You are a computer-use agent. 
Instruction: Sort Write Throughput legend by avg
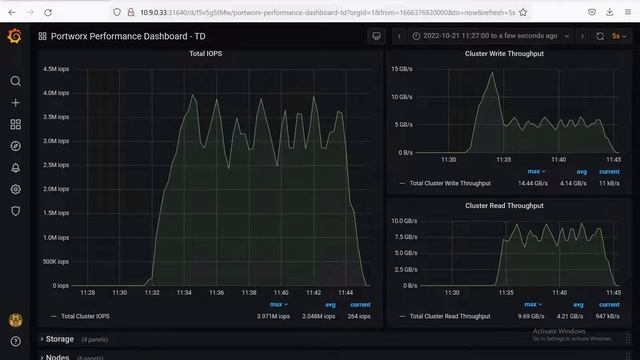582,172
